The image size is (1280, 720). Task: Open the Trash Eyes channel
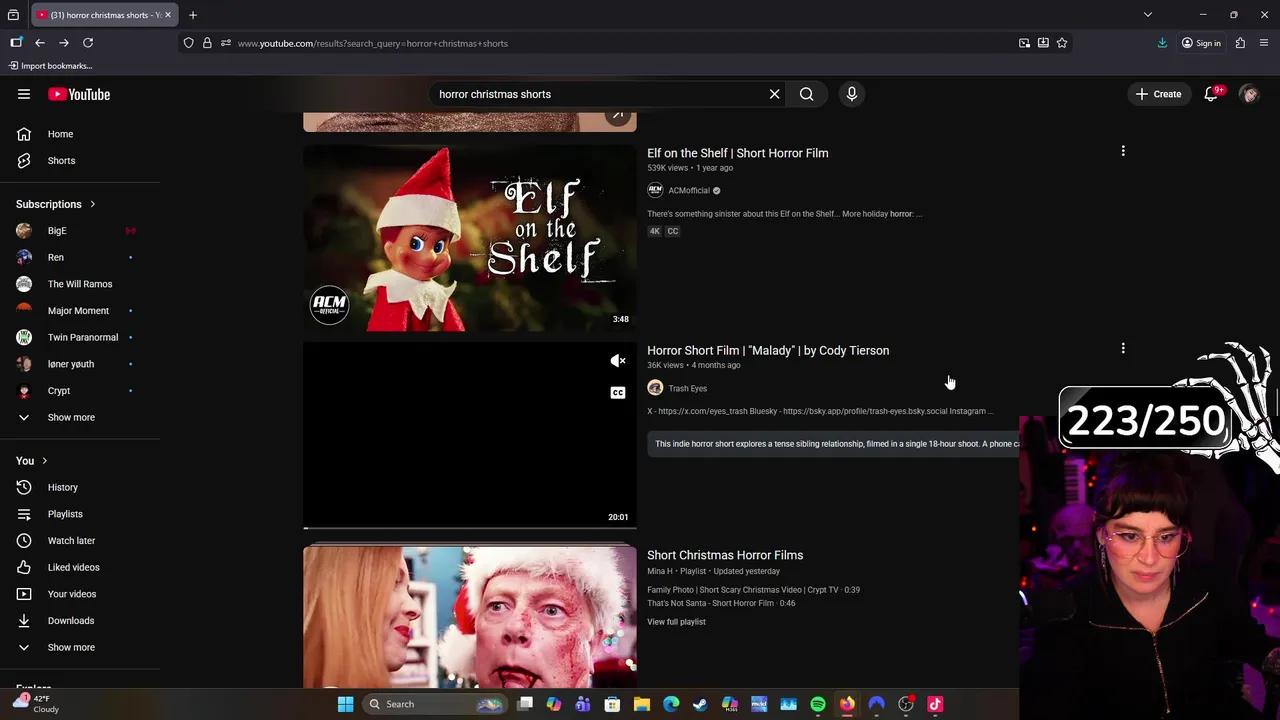pos(687,388)
